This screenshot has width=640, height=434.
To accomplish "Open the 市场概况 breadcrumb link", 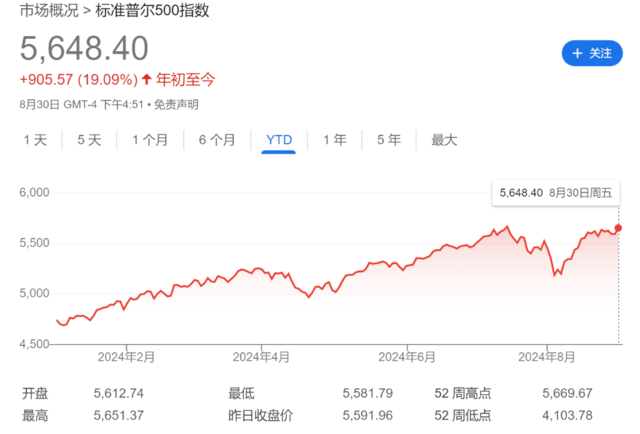I will tap(49, 10).
